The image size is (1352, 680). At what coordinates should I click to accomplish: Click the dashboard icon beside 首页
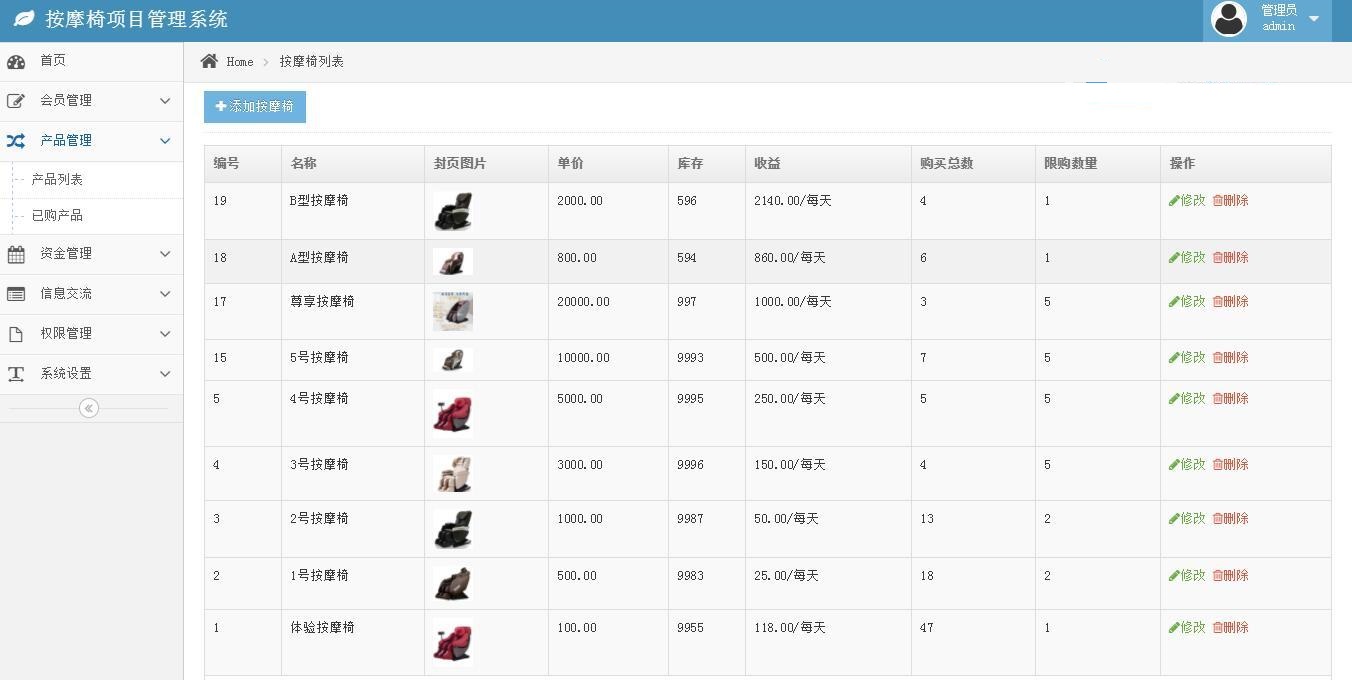coord(16,62)
